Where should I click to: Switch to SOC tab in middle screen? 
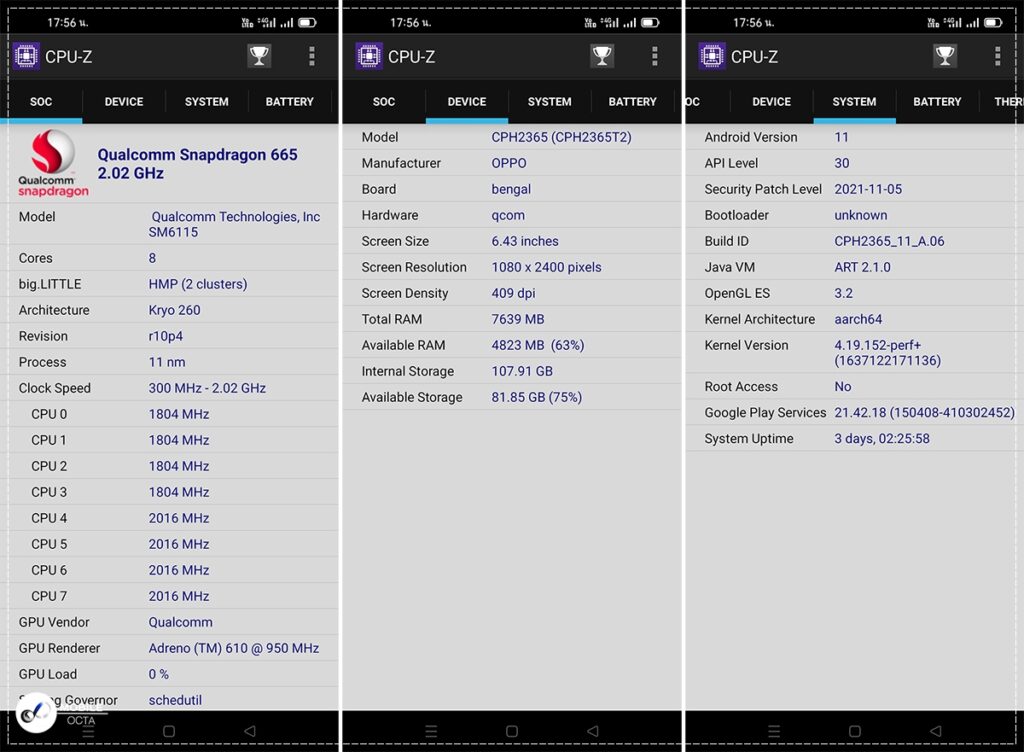(x=384, y=102)
